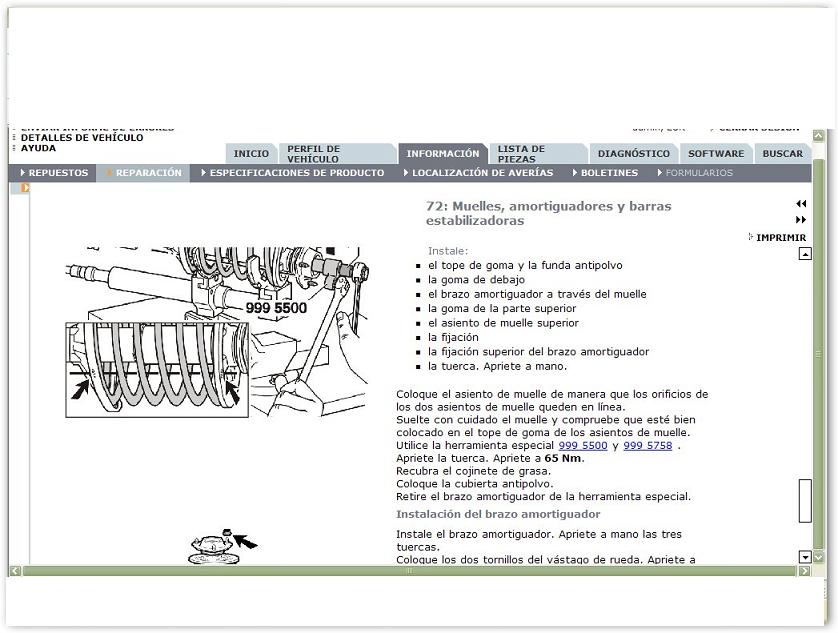This screenshot has width=838, height=633.
Task: Open the PERFIL DE VEHÍCULO tab
Action: [337, 153]
